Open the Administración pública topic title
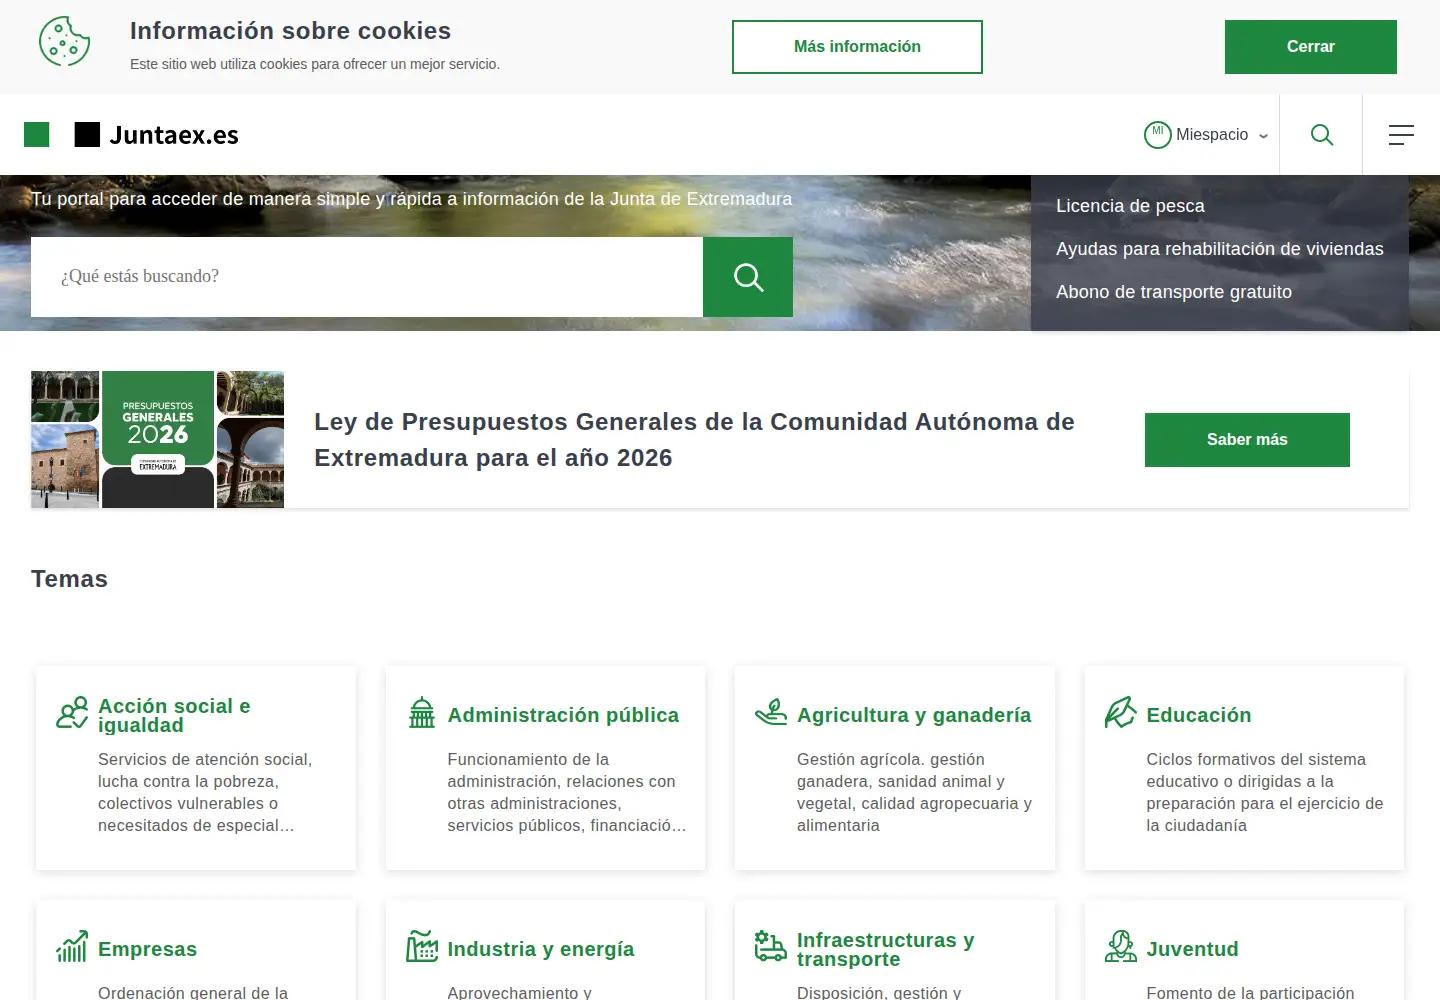The height and width of the screenshot is (1000, 1440). point(563,715)
